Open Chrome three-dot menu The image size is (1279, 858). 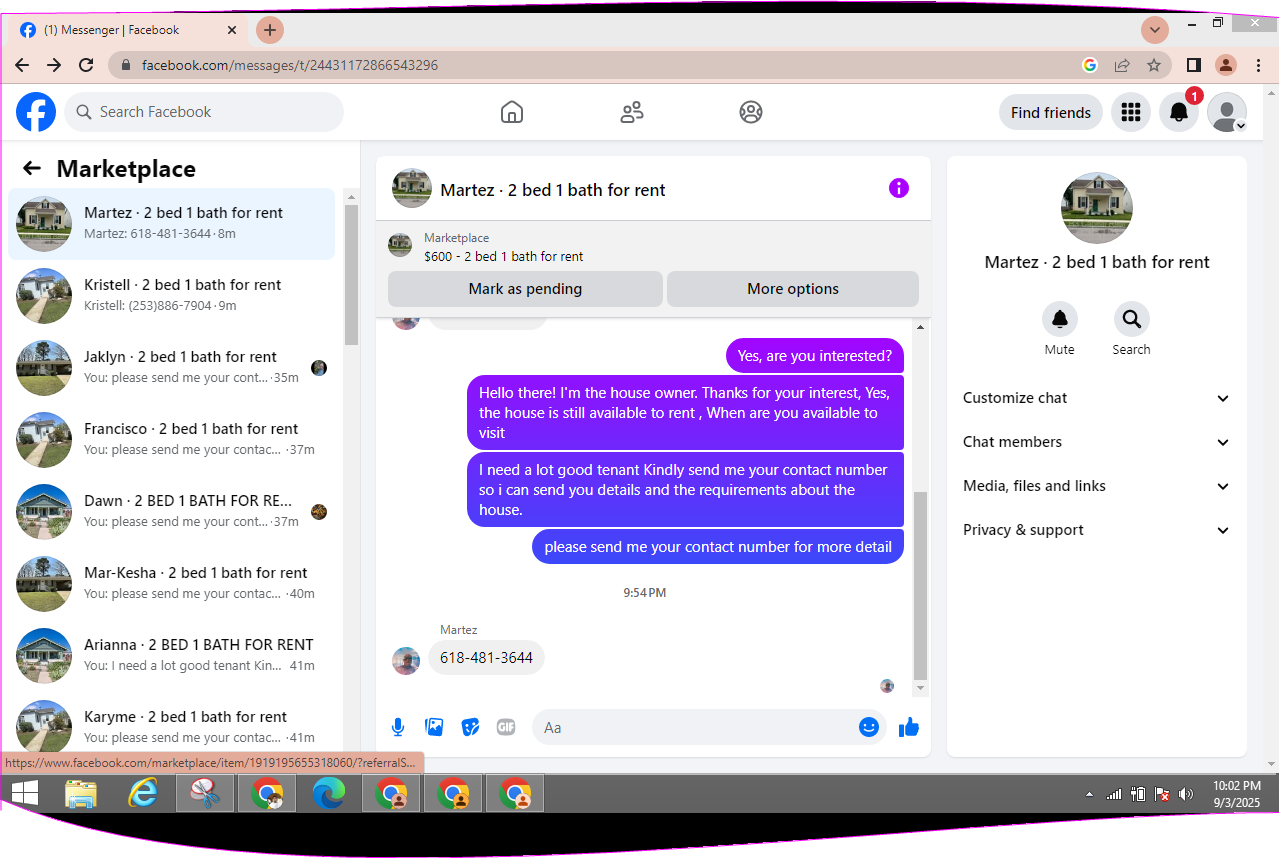(x=1258, y=65)
